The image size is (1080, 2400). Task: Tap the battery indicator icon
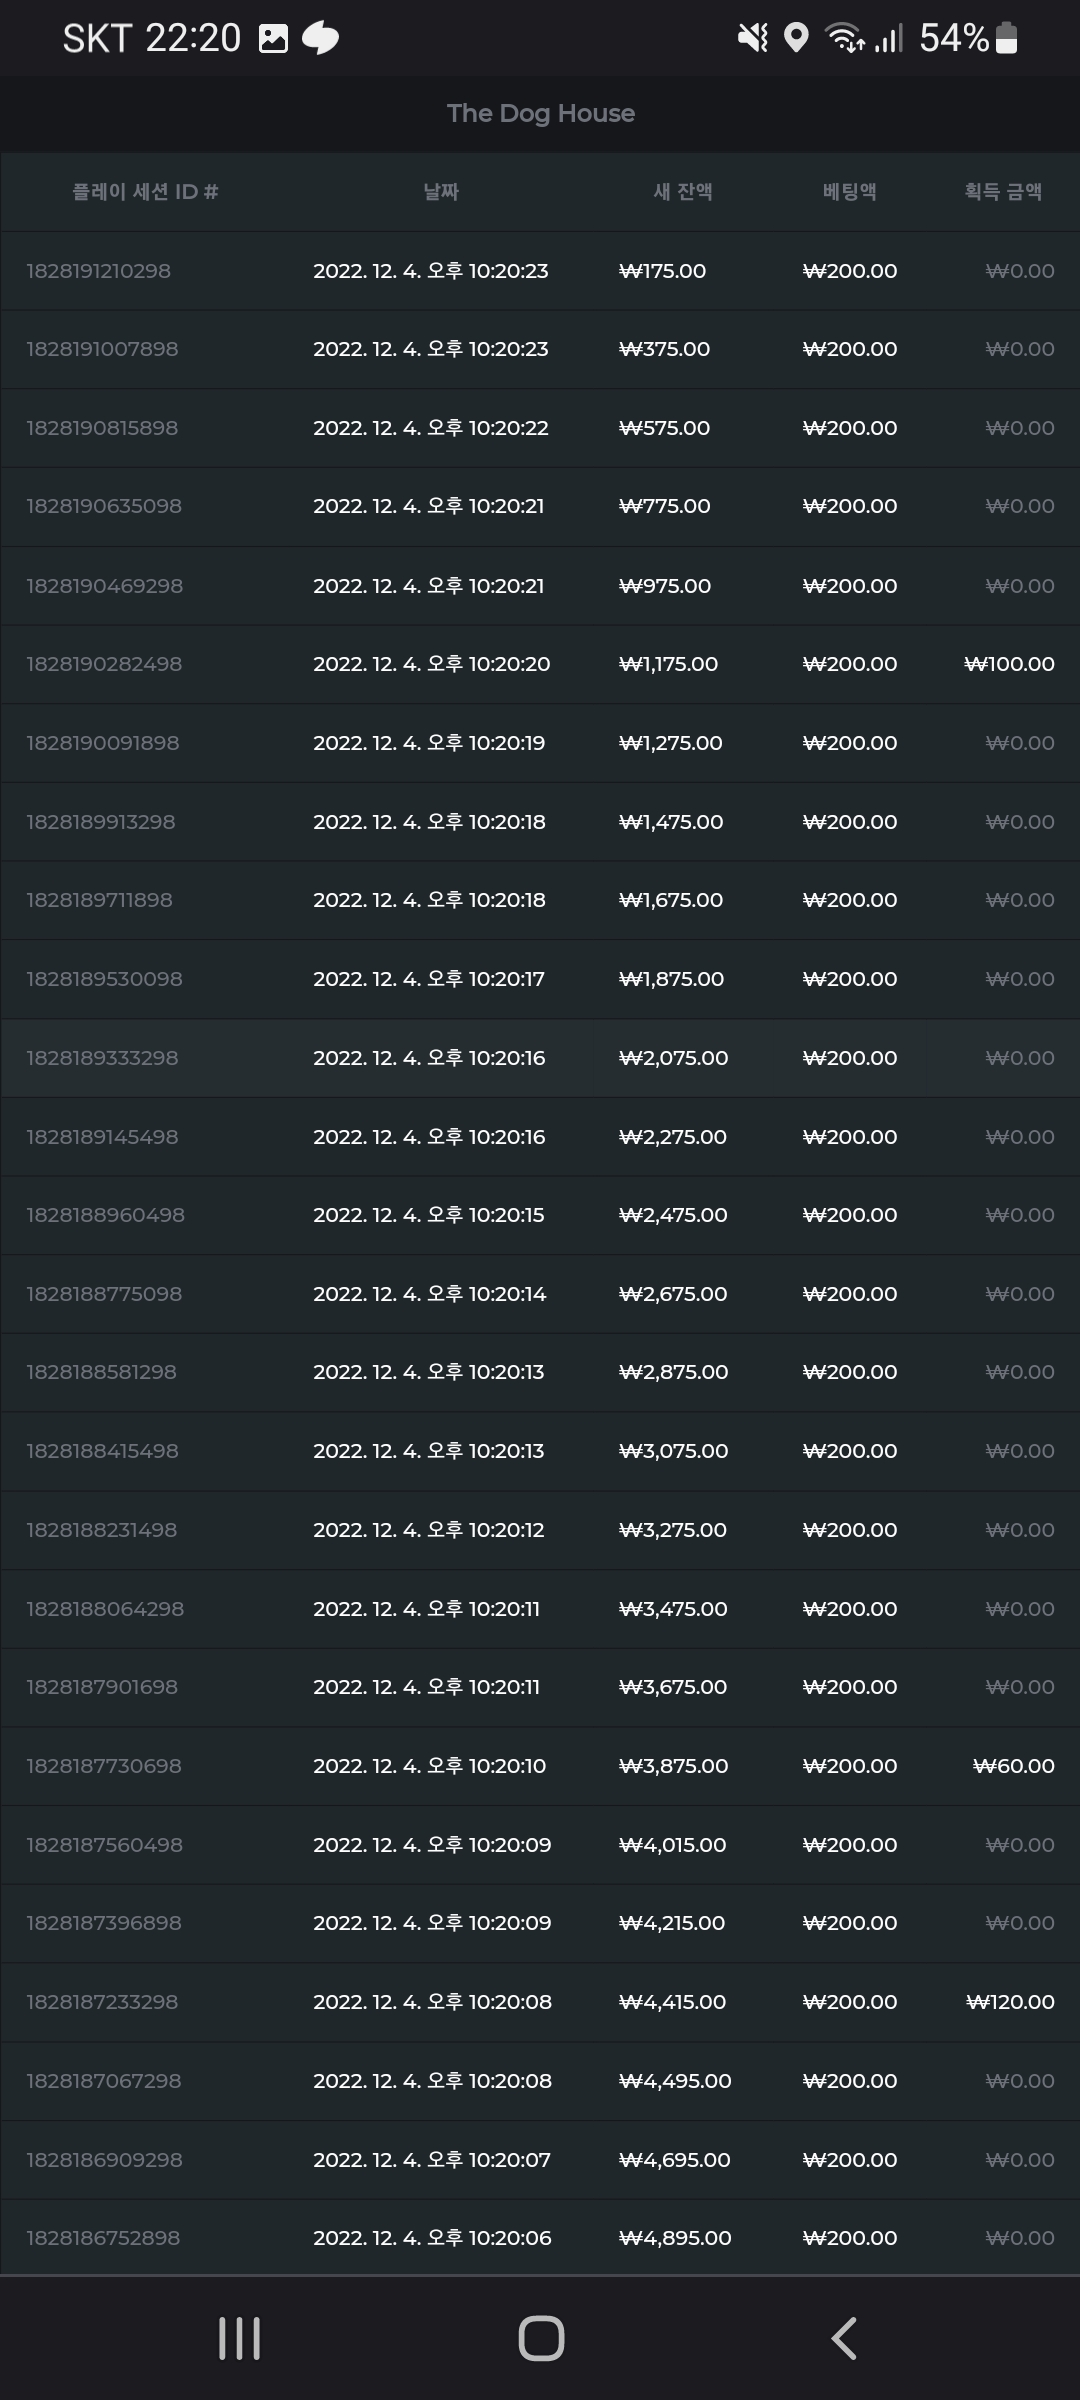(1007, 38)
